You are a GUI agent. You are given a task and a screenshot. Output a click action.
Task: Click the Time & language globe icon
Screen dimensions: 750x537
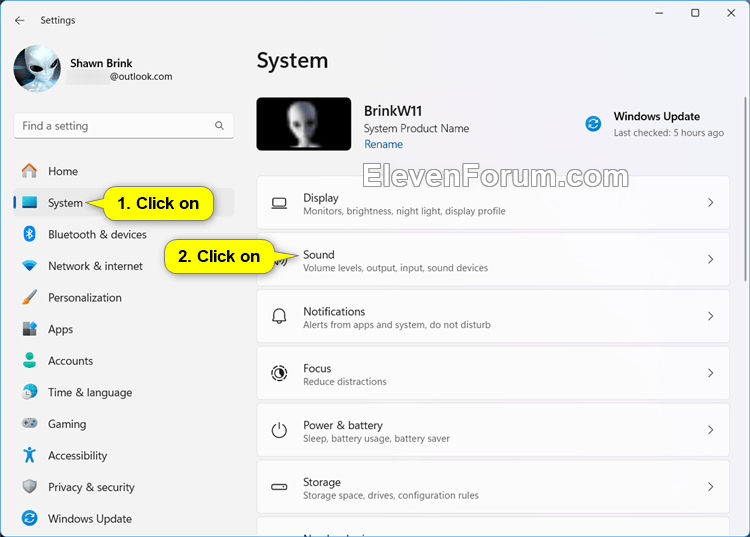click(x=29, y=392)
